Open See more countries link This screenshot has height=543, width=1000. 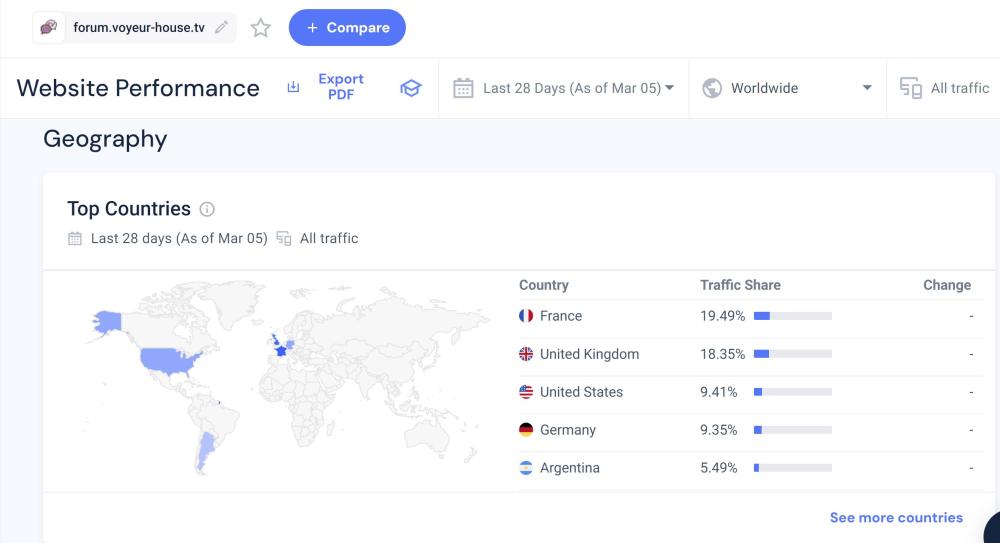tap(896, 518)
